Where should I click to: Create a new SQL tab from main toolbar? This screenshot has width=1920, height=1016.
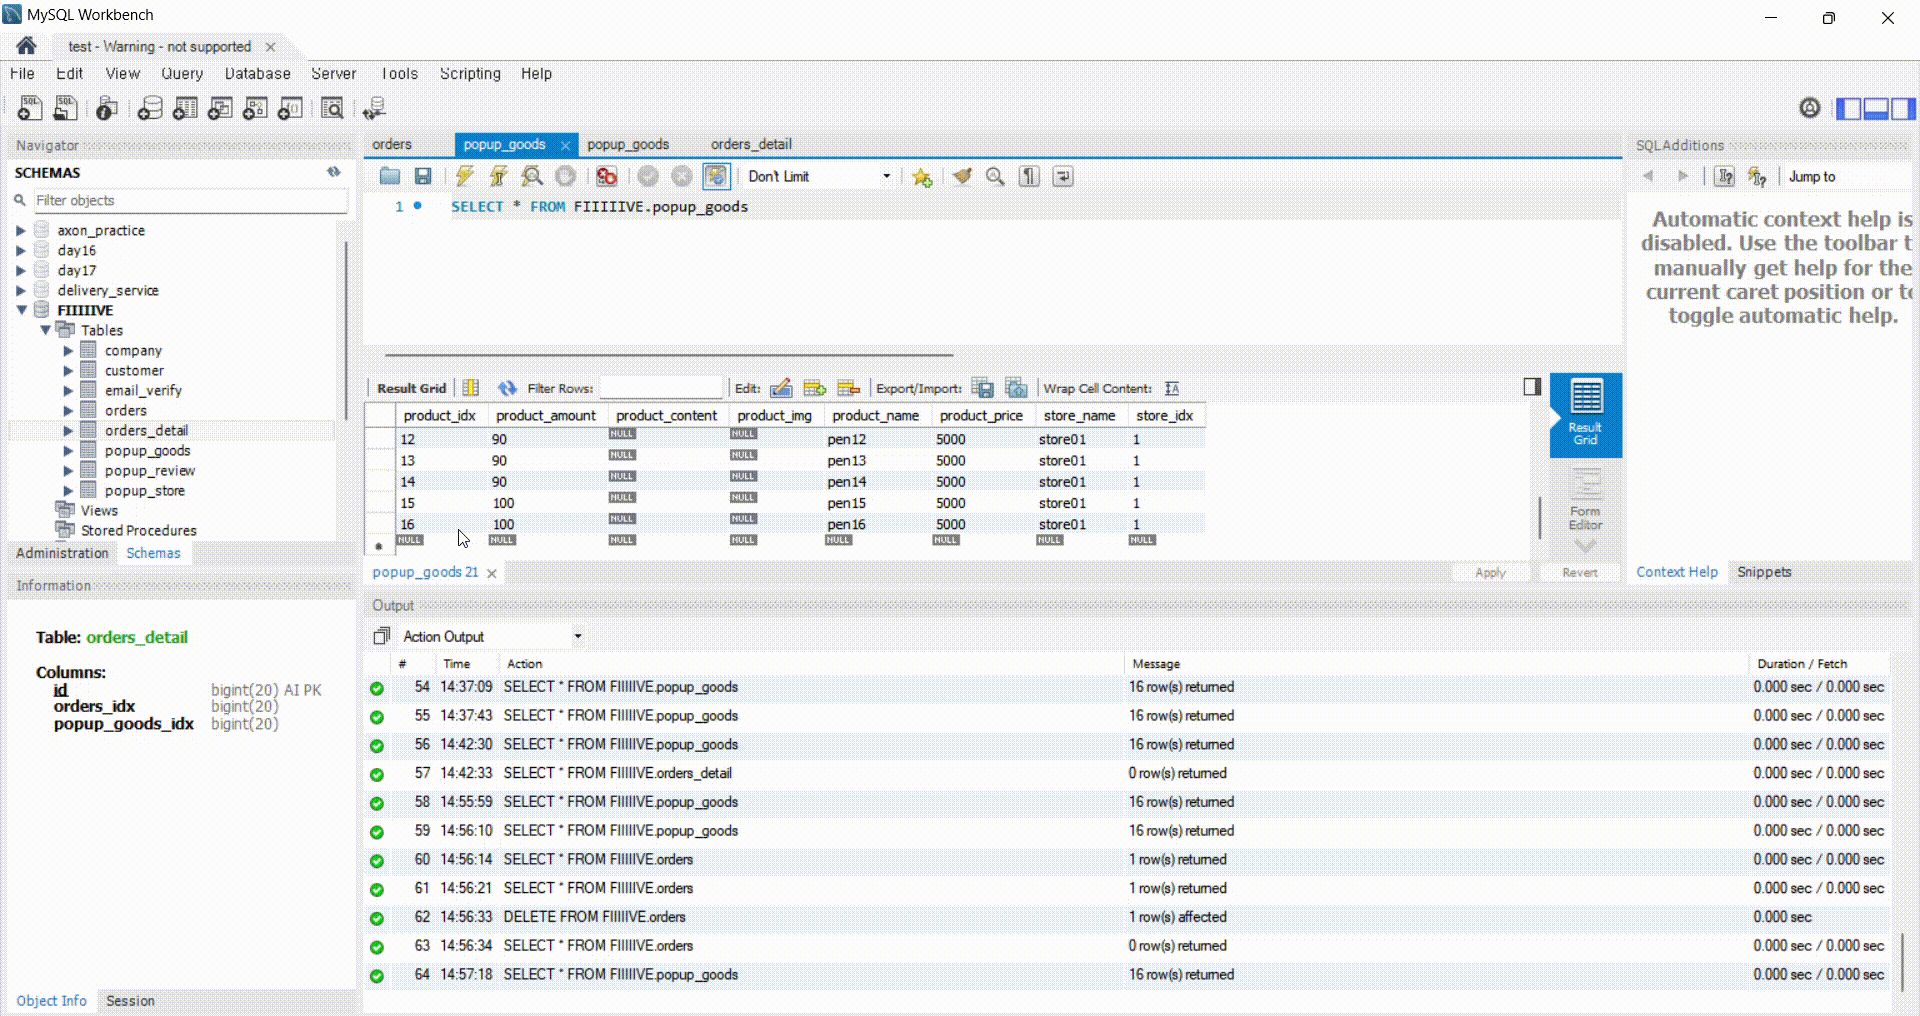(x=30, y=108)
